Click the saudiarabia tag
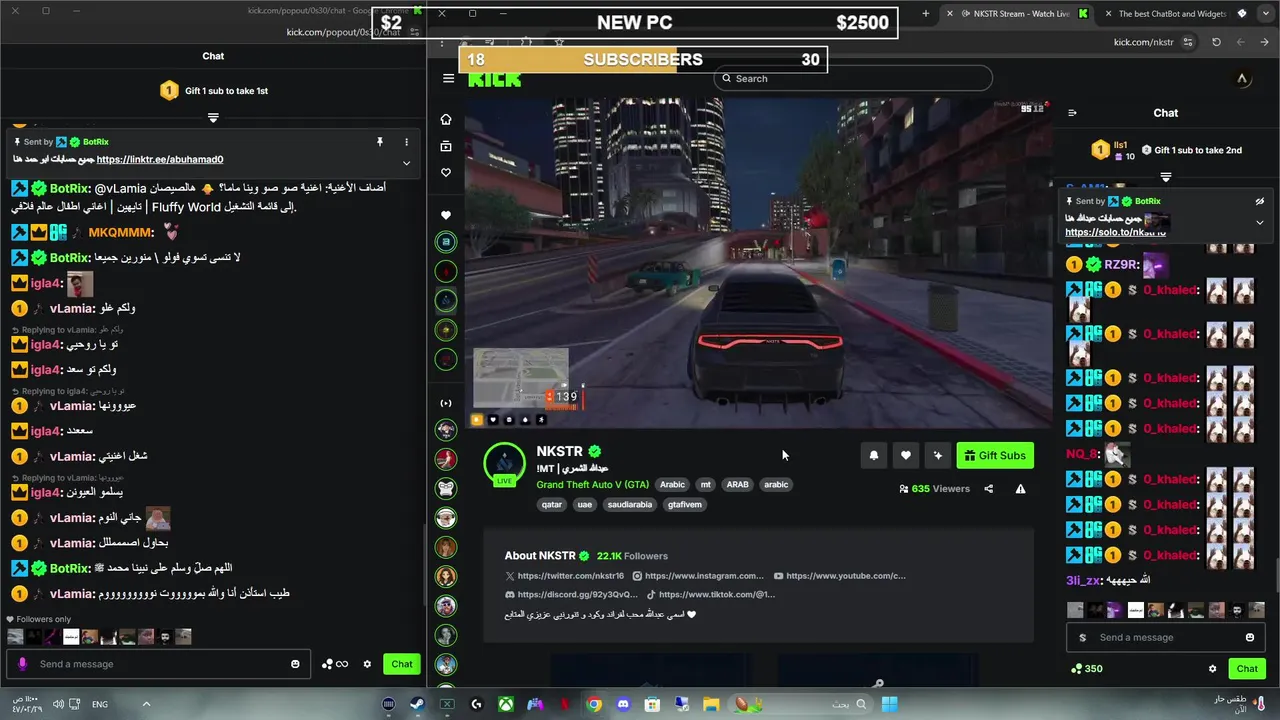The image size is (1280, 720). [630, 505]
